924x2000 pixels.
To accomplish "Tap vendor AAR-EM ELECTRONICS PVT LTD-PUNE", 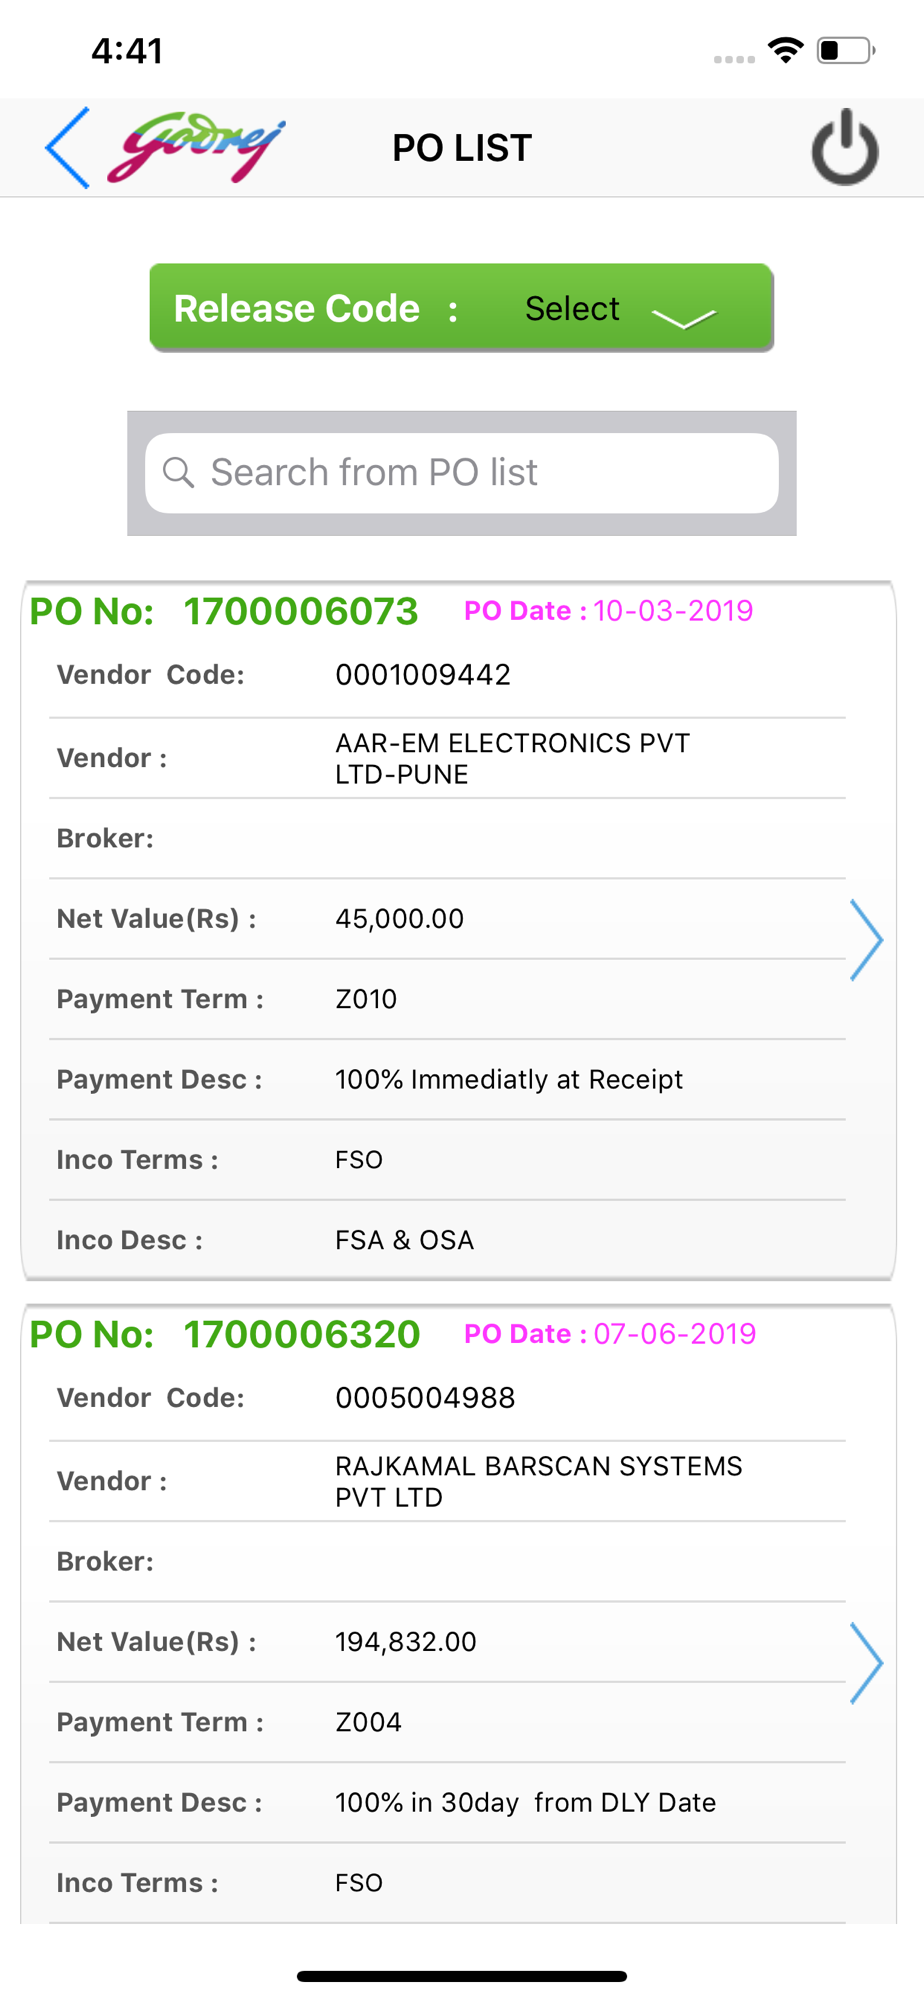I will coord(512,759).
